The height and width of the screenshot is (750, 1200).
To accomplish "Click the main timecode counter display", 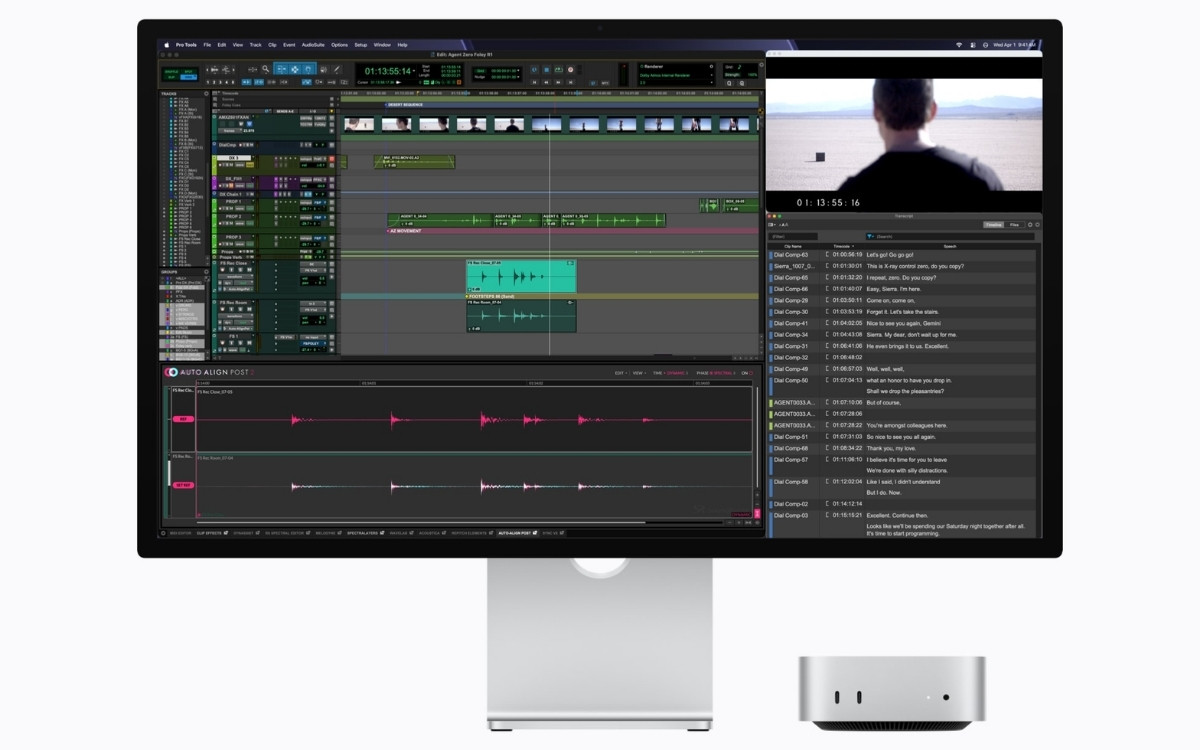I will [389, 71].
